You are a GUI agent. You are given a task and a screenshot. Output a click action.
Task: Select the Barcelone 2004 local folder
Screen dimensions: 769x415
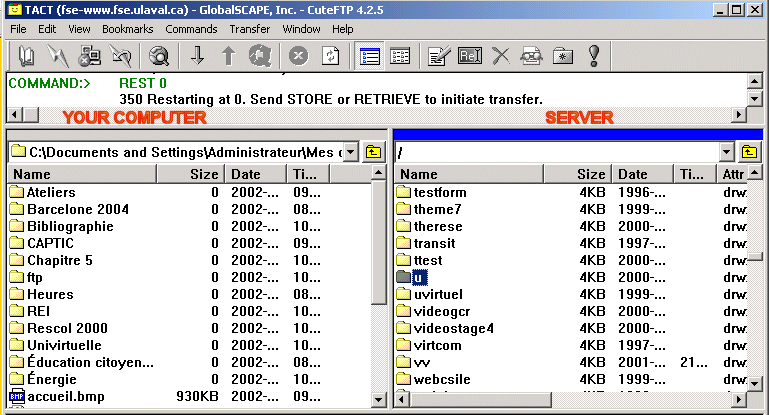[77, 209]
